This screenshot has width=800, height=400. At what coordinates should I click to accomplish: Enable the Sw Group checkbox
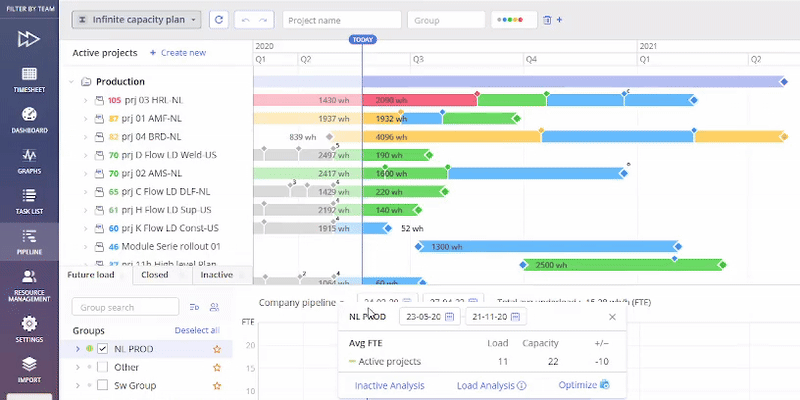coord(103,385)
